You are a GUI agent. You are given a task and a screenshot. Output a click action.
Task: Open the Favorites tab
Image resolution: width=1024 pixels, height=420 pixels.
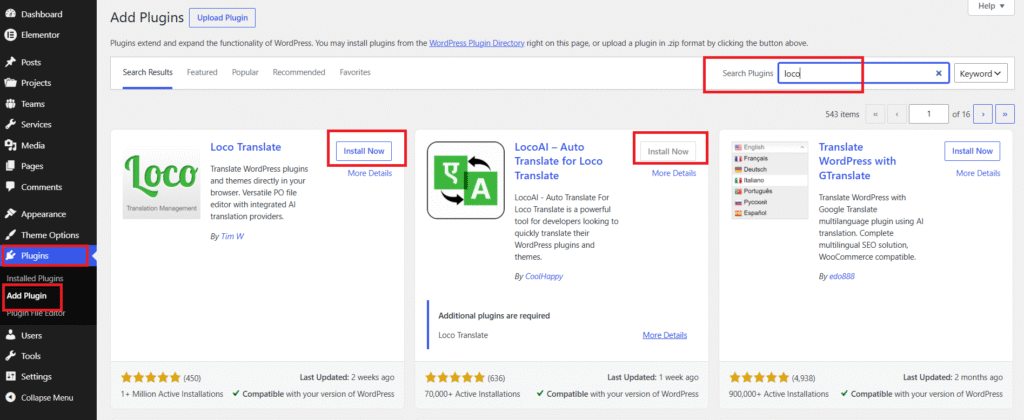click(x=355, y=73)
